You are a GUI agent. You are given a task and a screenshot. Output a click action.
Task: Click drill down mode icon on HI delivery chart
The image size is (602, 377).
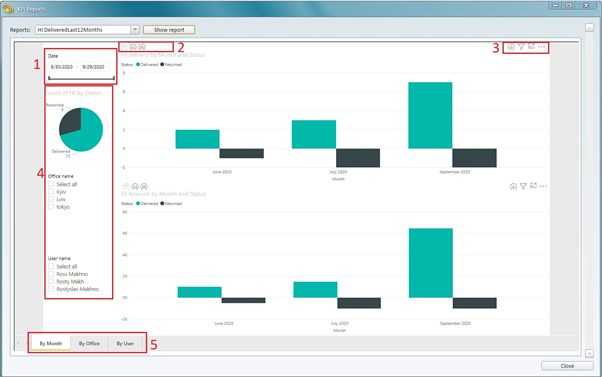tap(511, 47)
